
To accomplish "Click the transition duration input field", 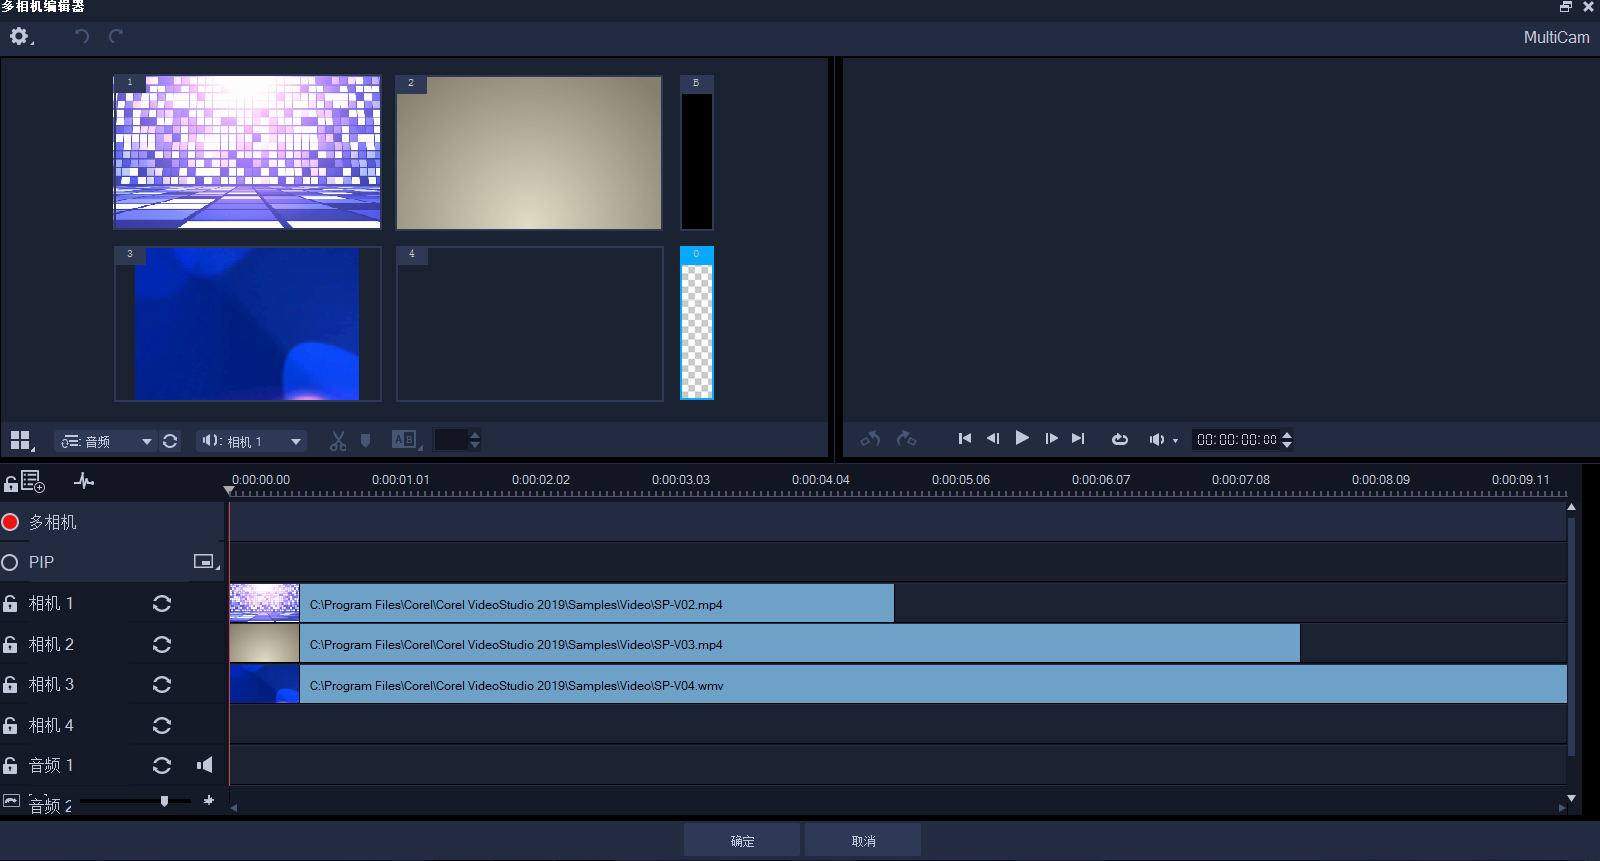I will (x=451, y=440).
